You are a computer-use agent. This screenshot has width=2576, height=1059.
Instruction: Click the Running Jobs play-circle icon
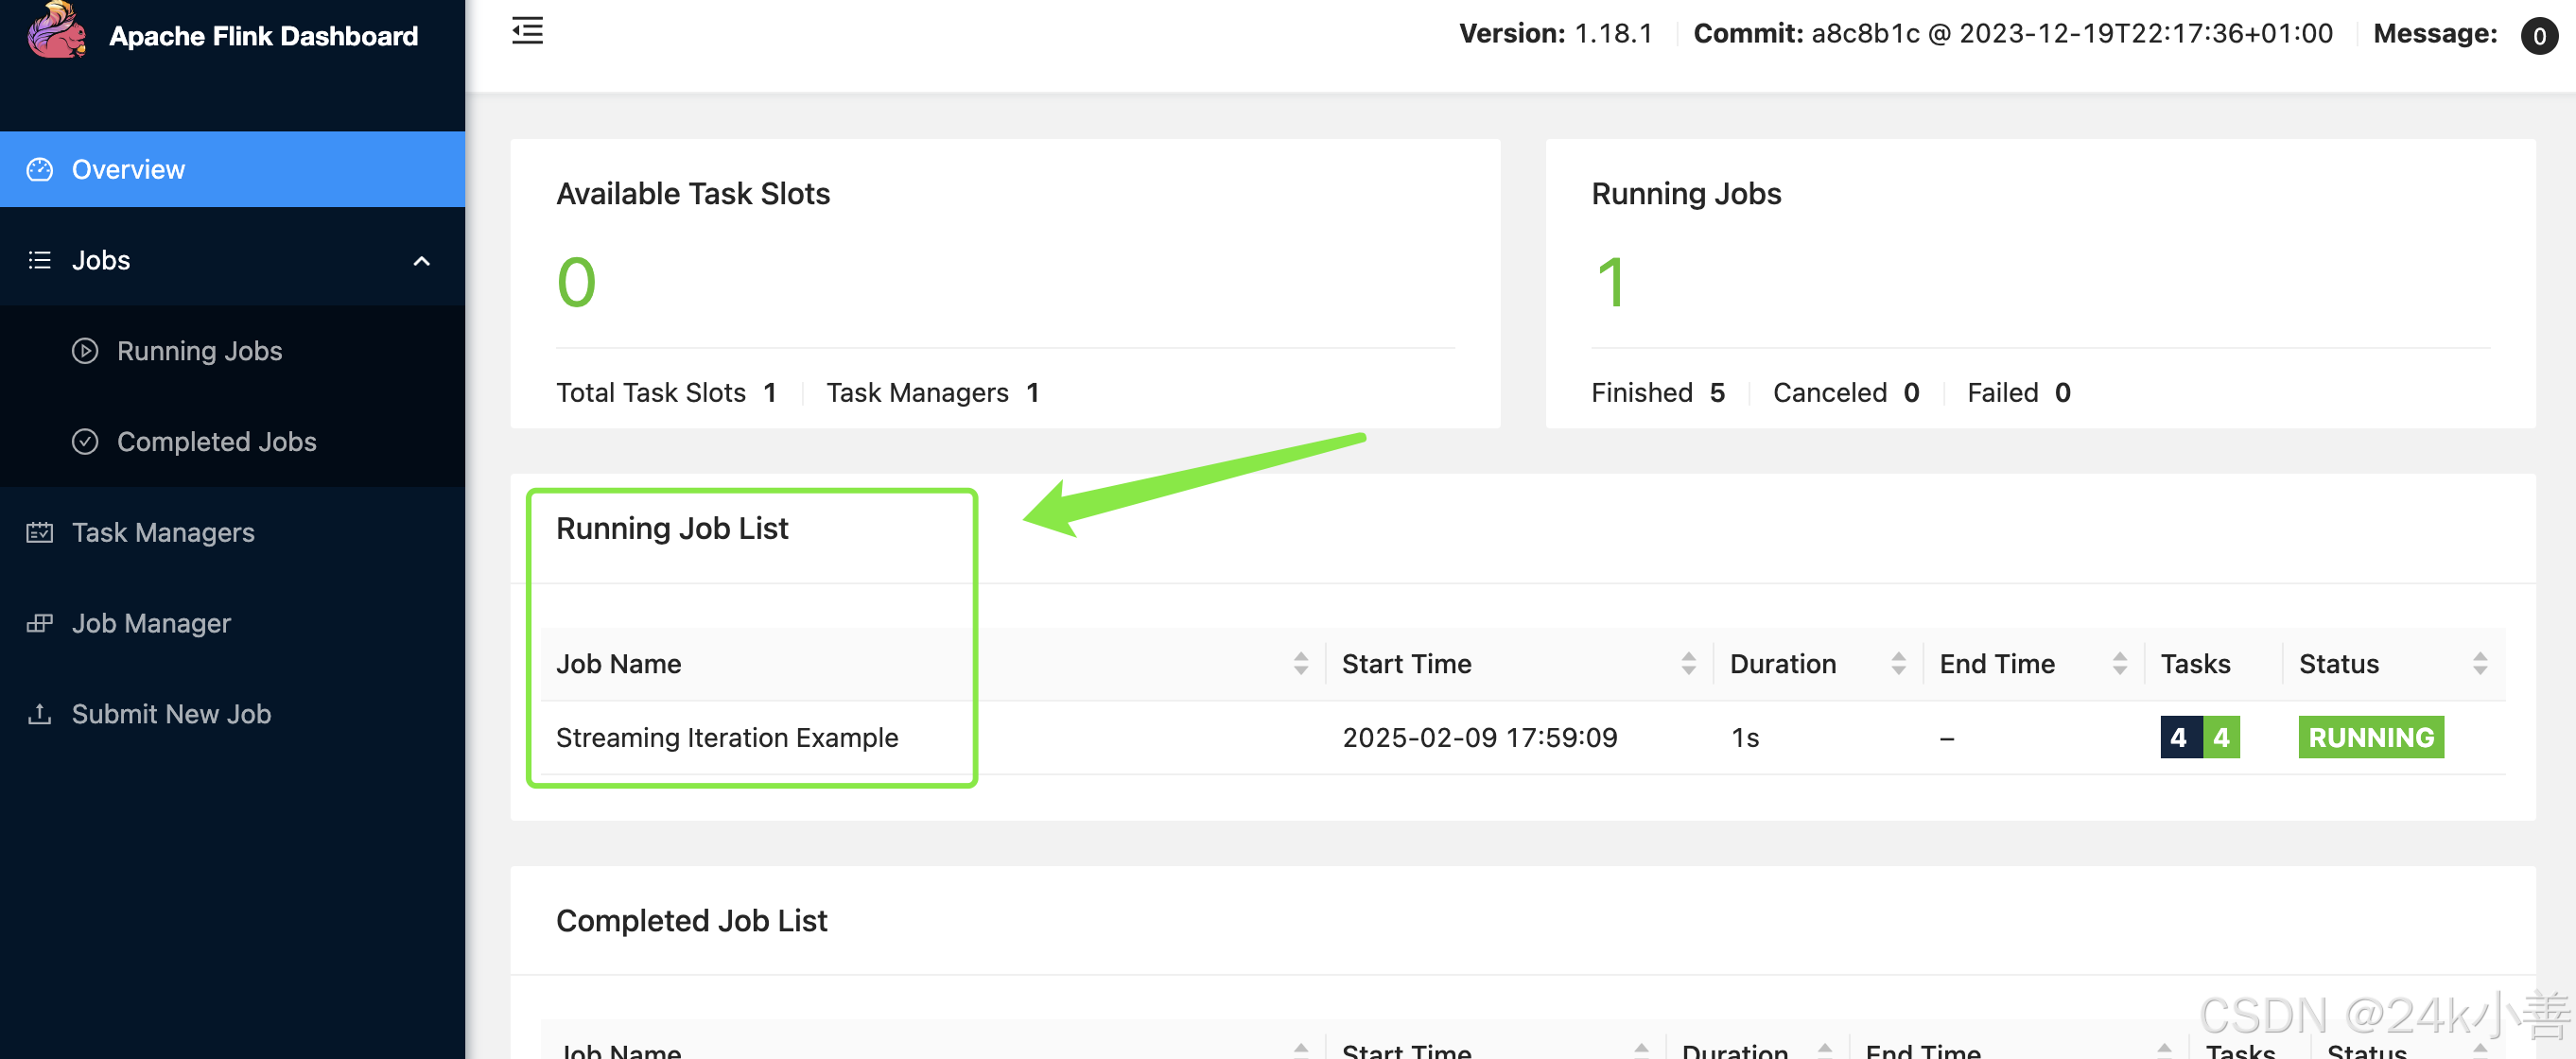(x=85, y=351)
